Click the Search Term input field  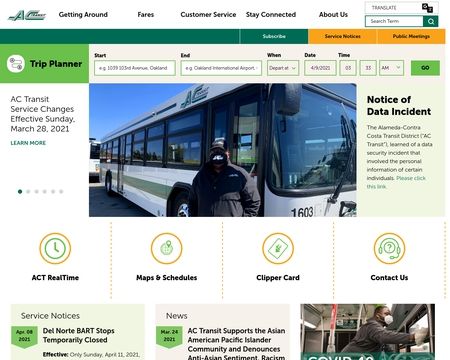[394, 21]
